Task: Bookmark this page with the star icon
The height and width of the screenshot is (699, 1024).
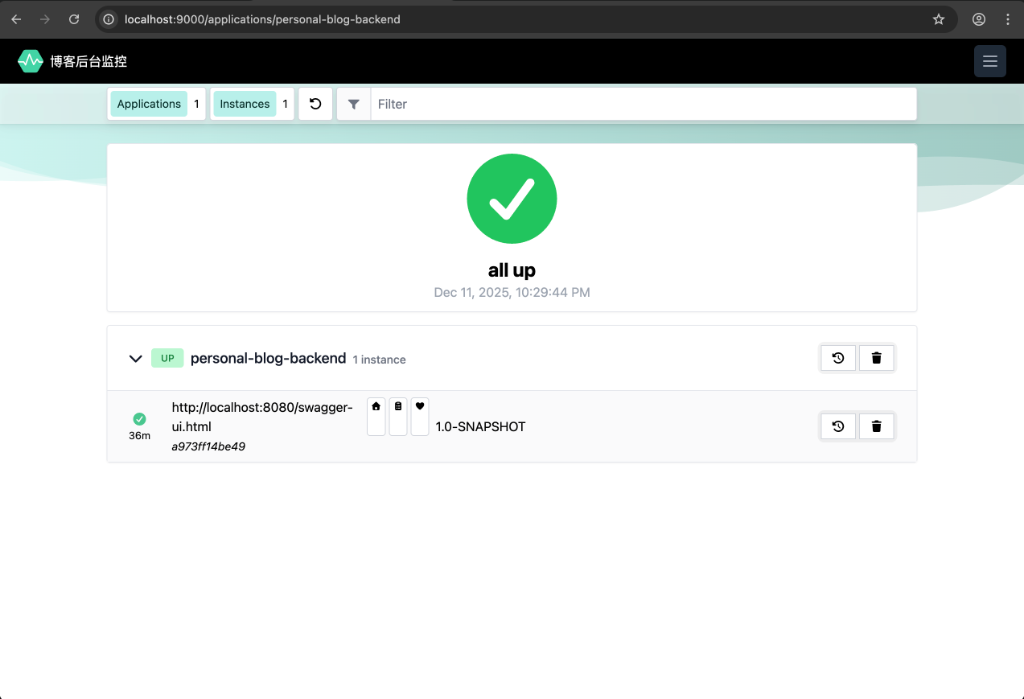Action: tap(938, 19)
